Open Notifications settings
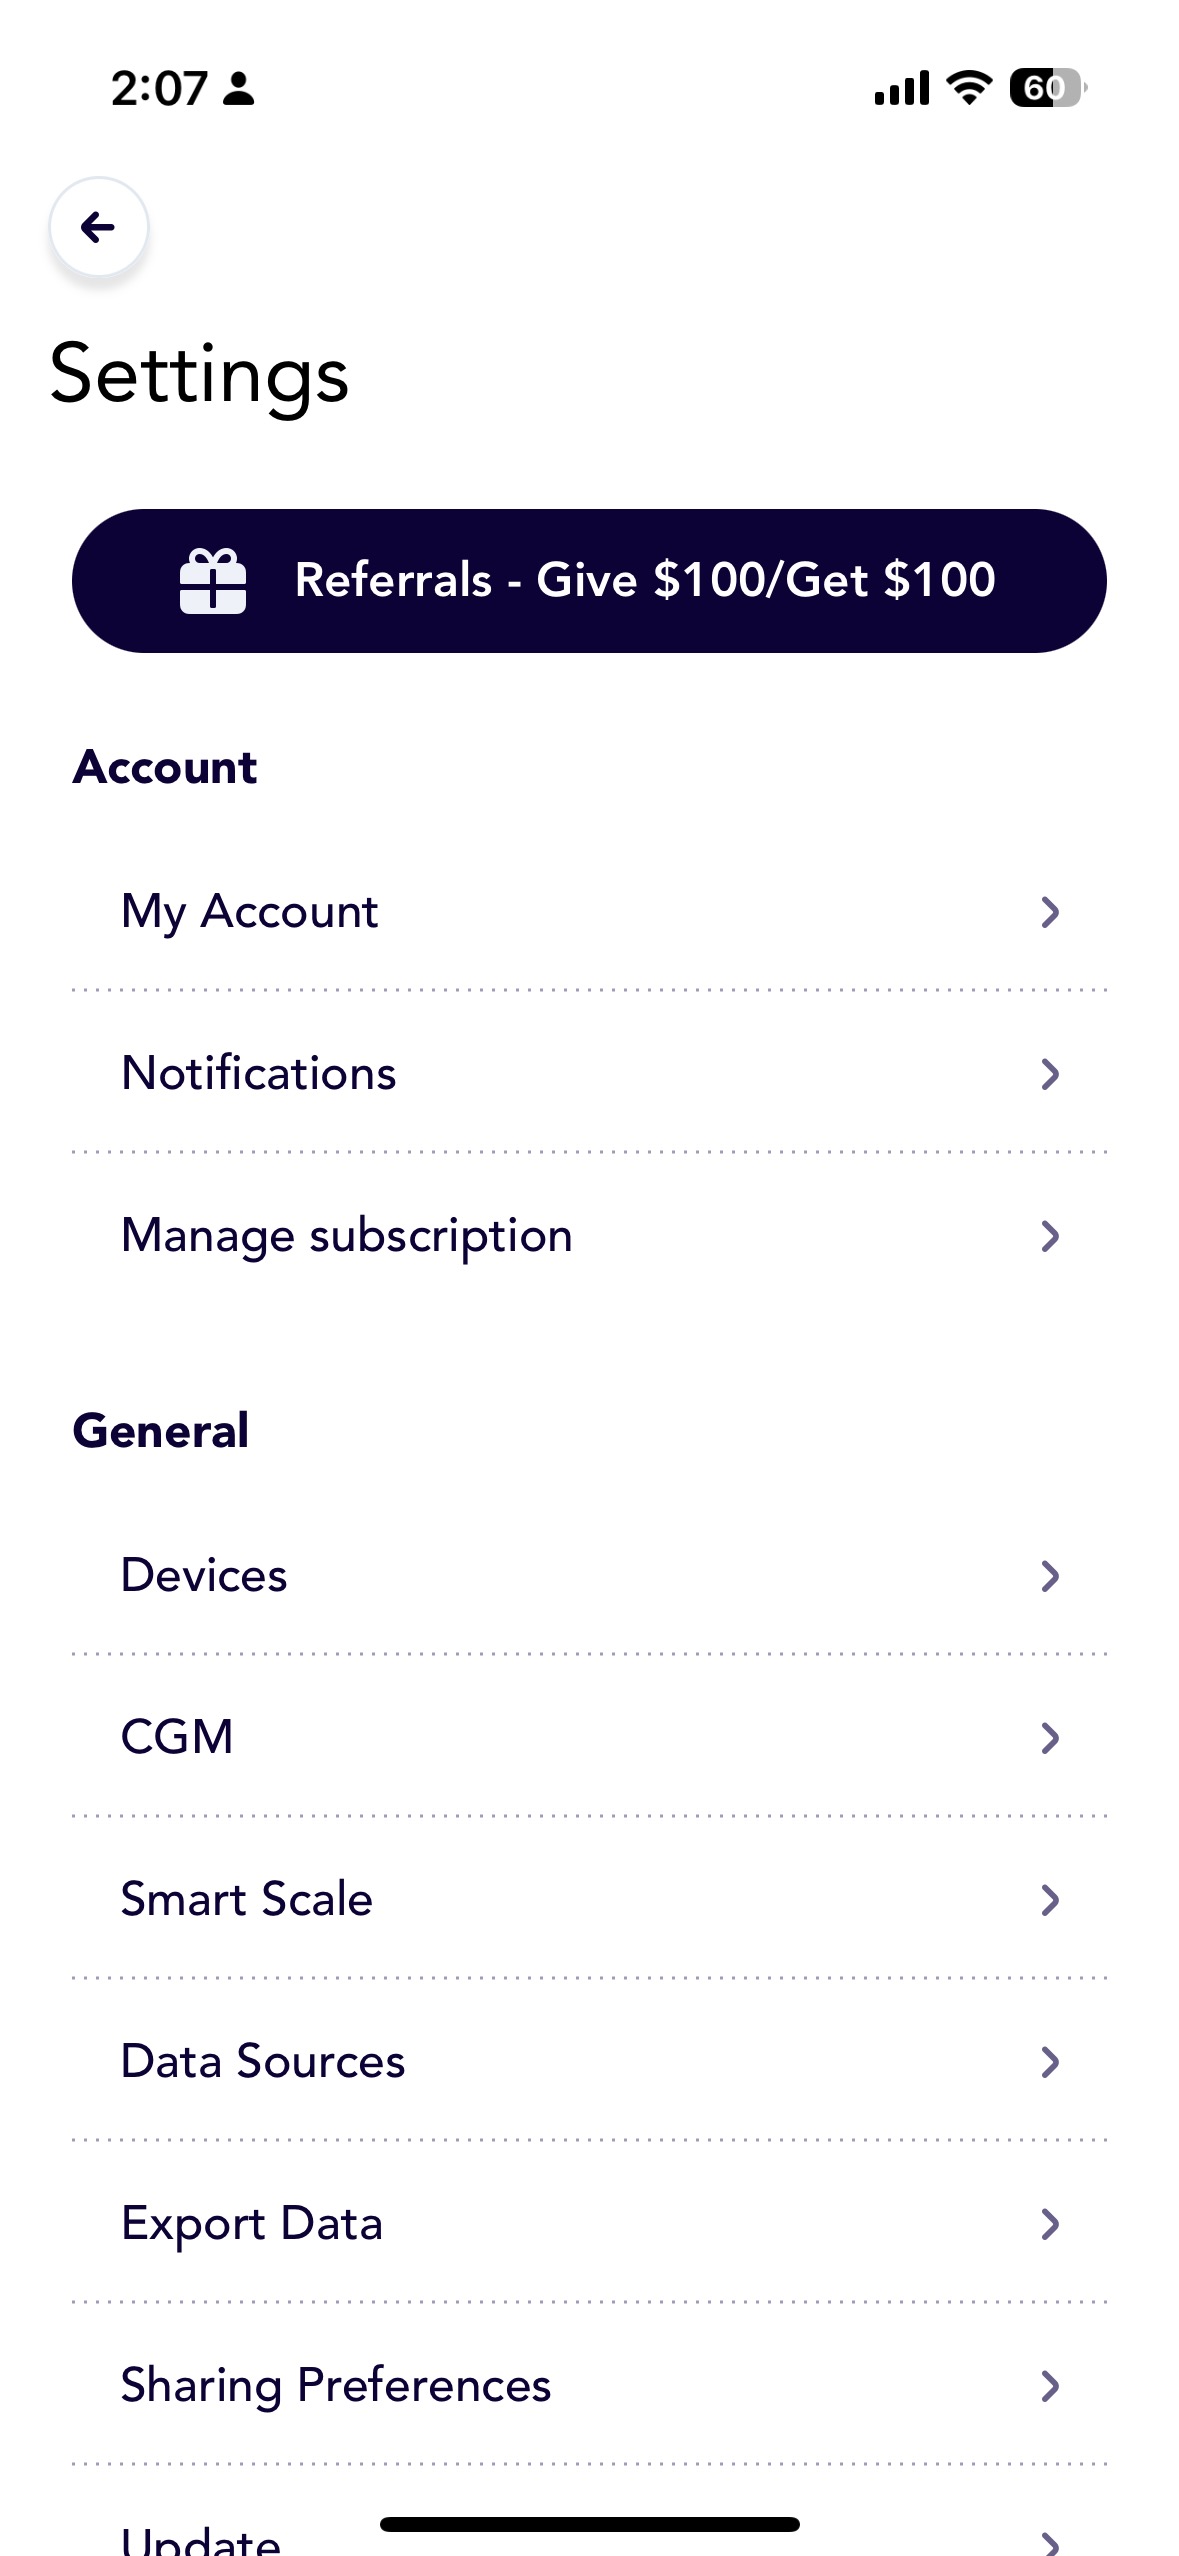The width and height of the screenshot is (1179, 2556). (x=589, y=1073)
